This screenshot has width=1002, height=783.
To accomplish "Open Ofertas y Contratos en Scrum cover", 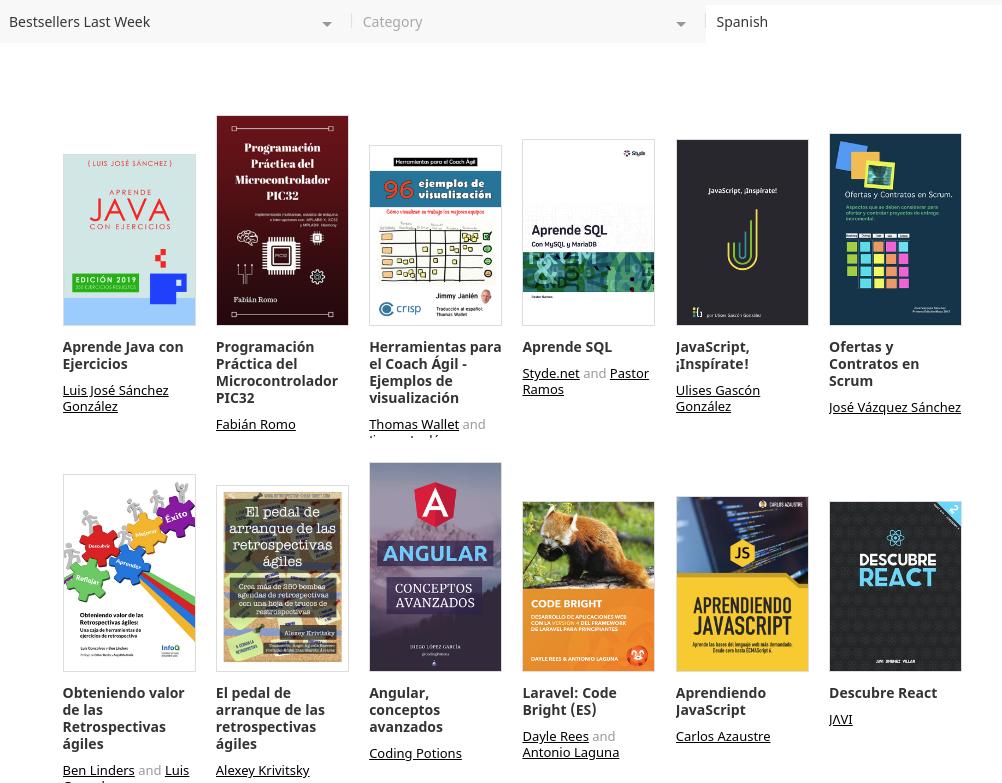I will pyautogui.click(x=895, y=229).
